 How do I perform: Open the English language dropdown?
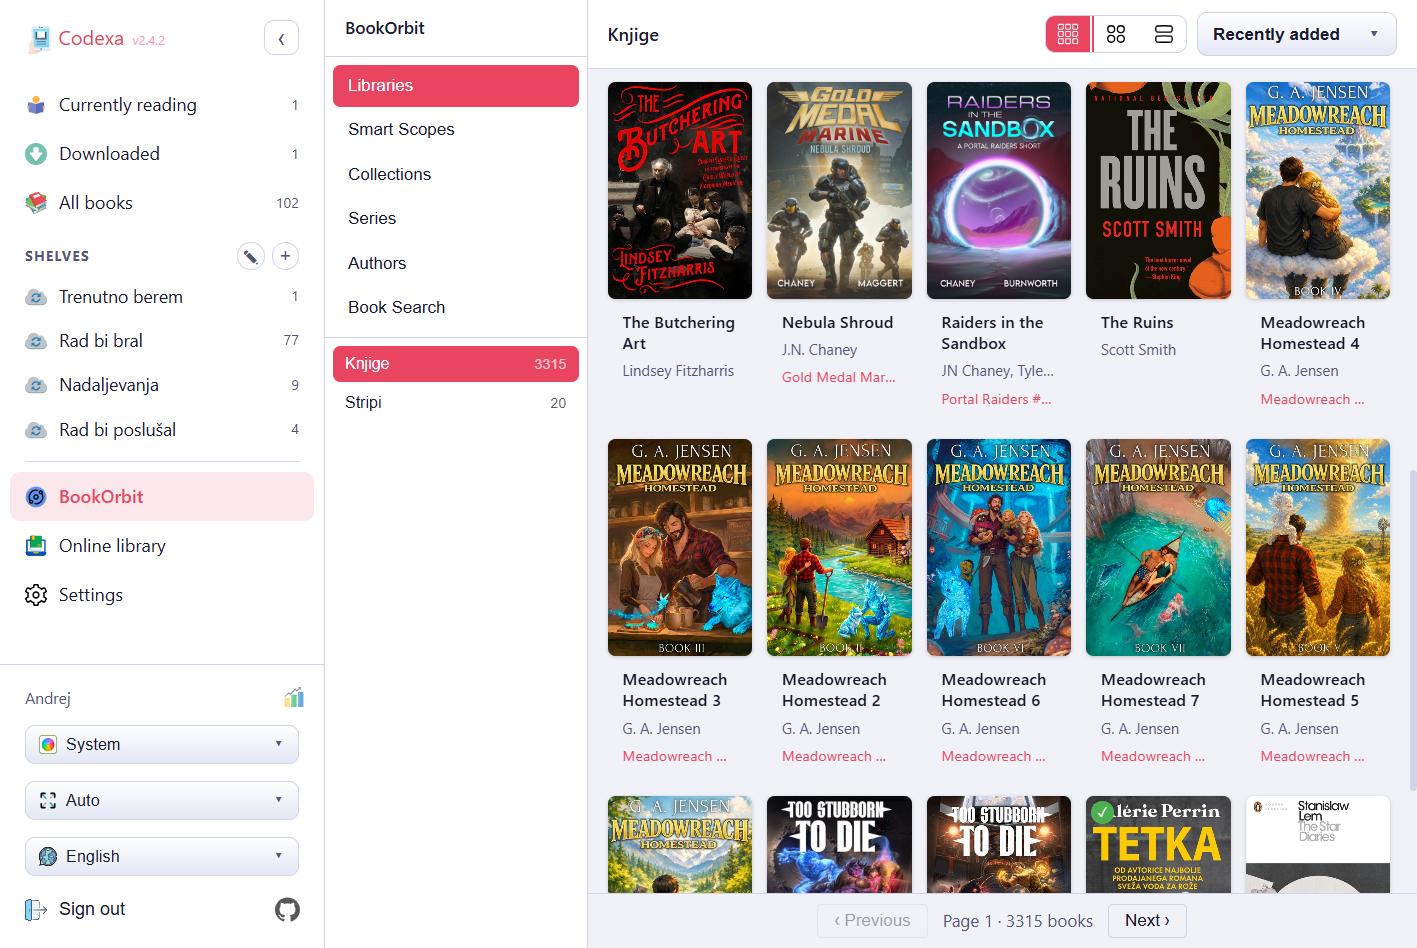click(x=162, y=857)
